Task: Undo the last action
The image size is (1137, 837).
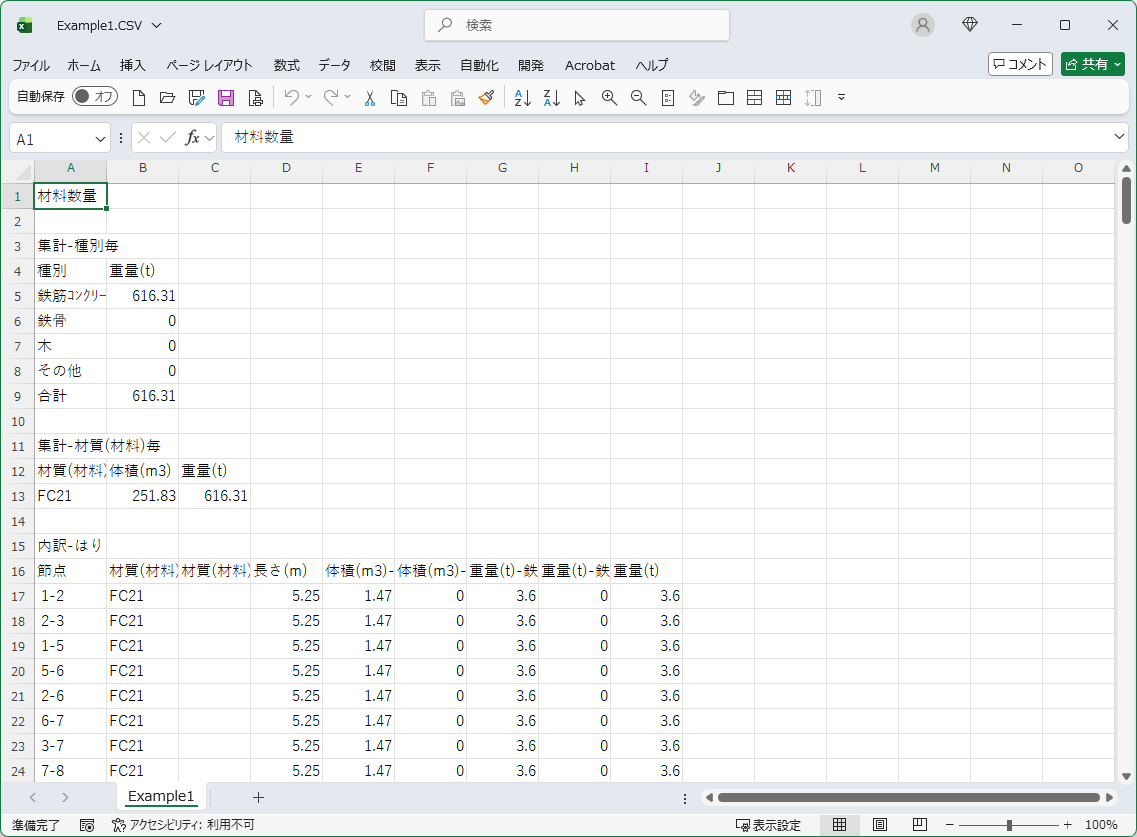Action: coord(292,97)
